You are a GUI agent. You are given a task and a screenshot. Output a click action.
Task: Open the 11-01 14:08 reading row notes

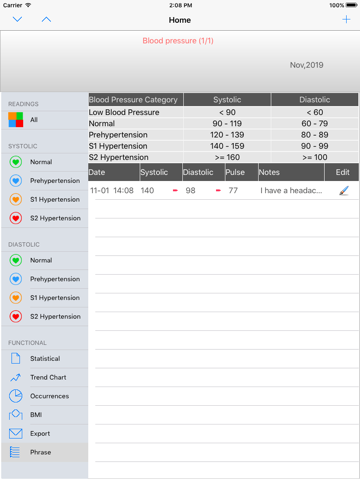click(291, 190)
